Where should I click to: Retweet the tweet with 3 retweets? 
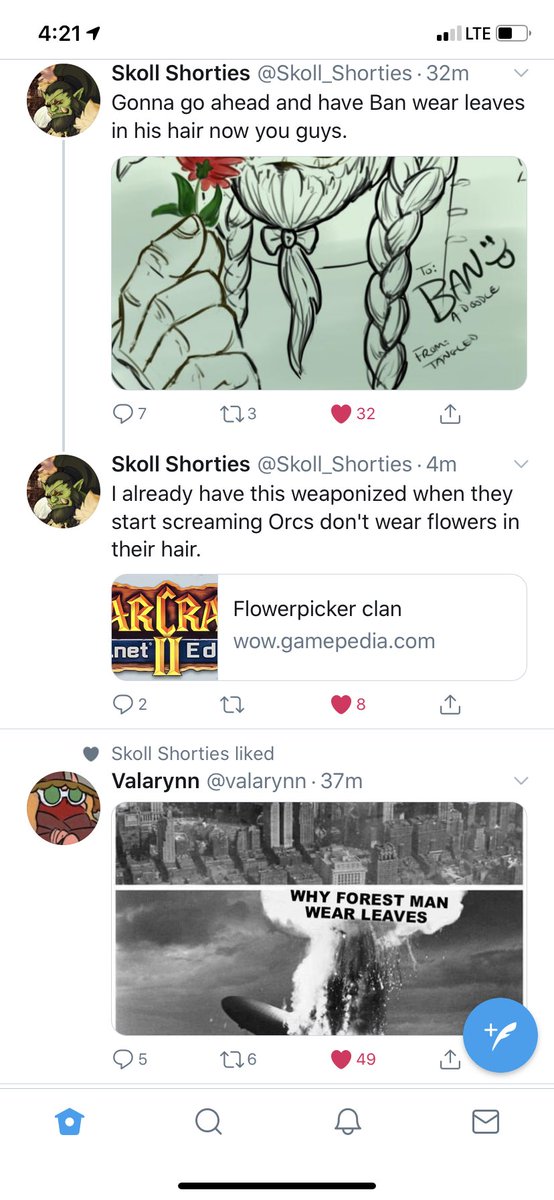231,413
